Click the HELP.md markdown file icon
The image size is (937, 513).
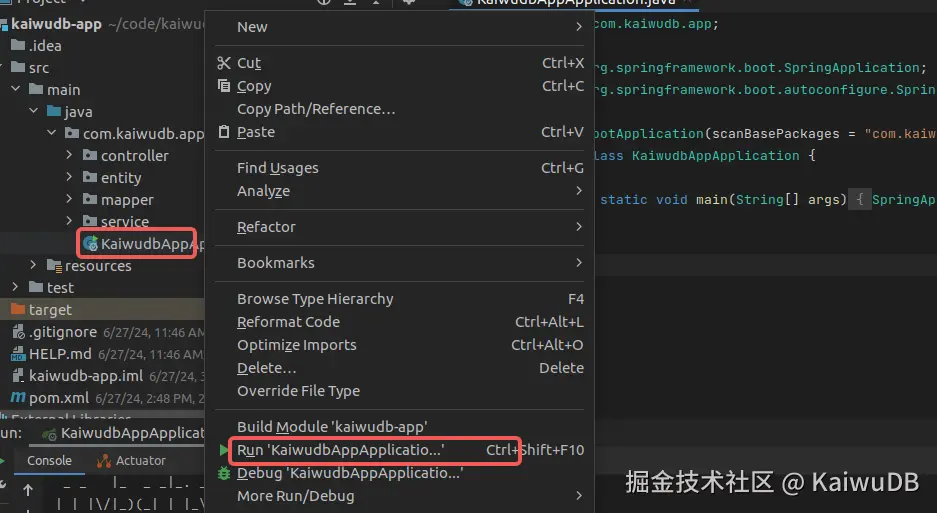tap(18, 354)
